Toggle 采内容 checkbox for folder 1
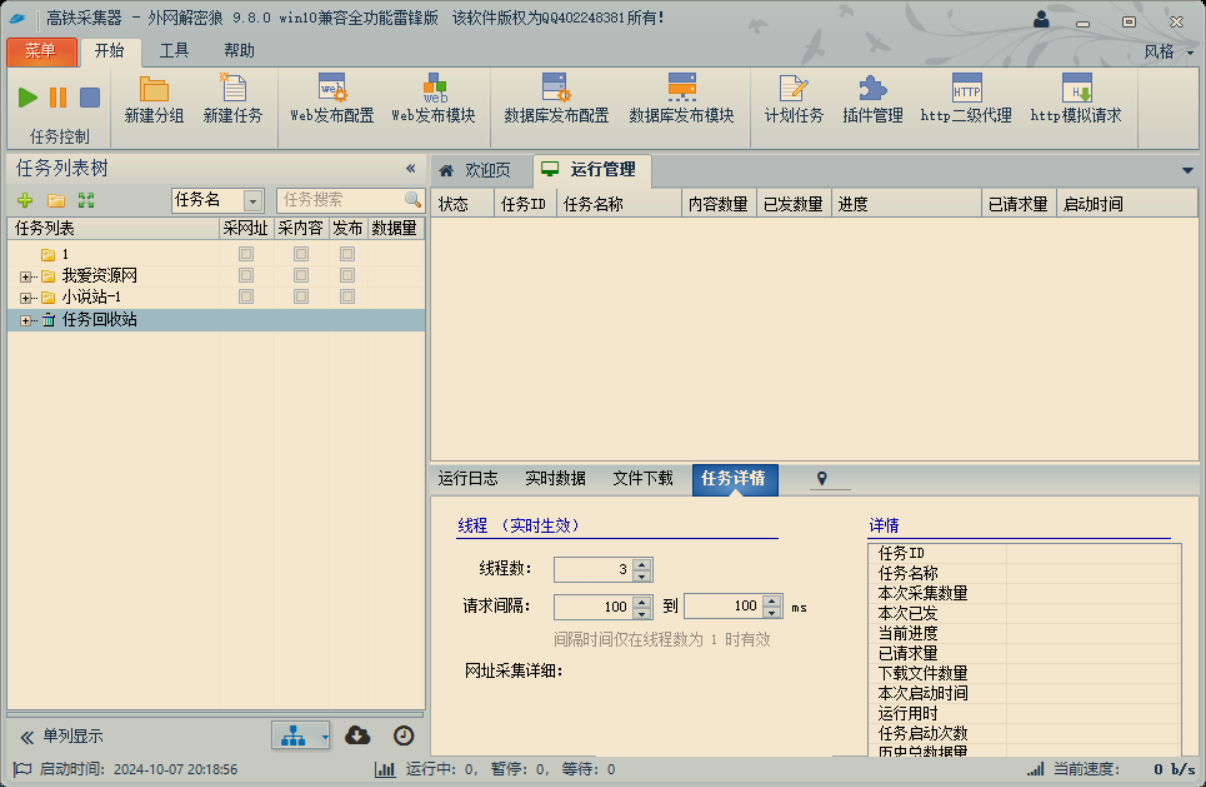 (301, 254)
